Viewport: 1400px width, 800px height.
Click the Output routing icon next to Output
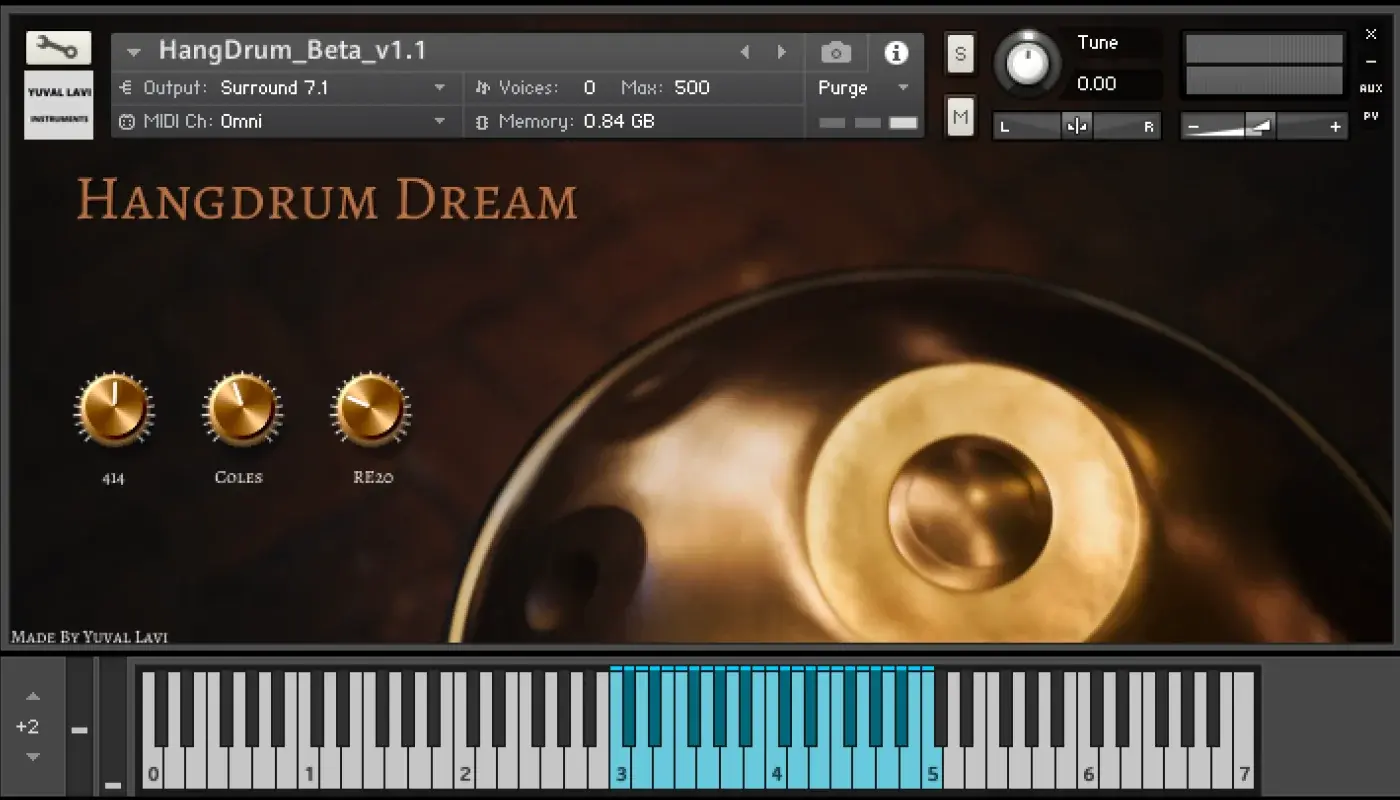coord(125,87)
